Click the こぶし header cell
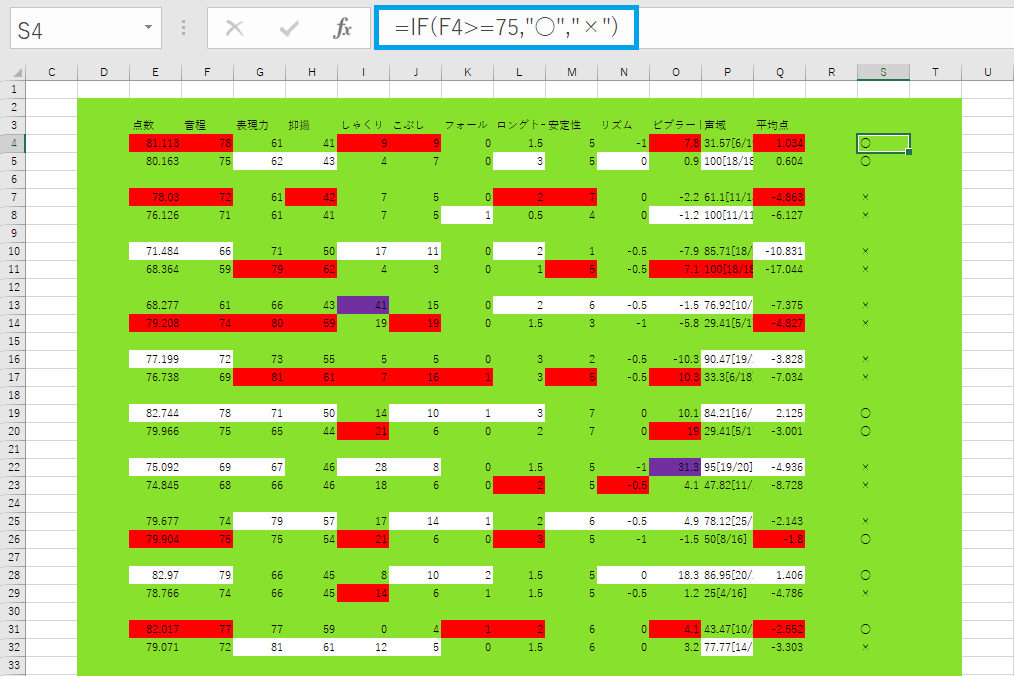 (x=415, y=125)
